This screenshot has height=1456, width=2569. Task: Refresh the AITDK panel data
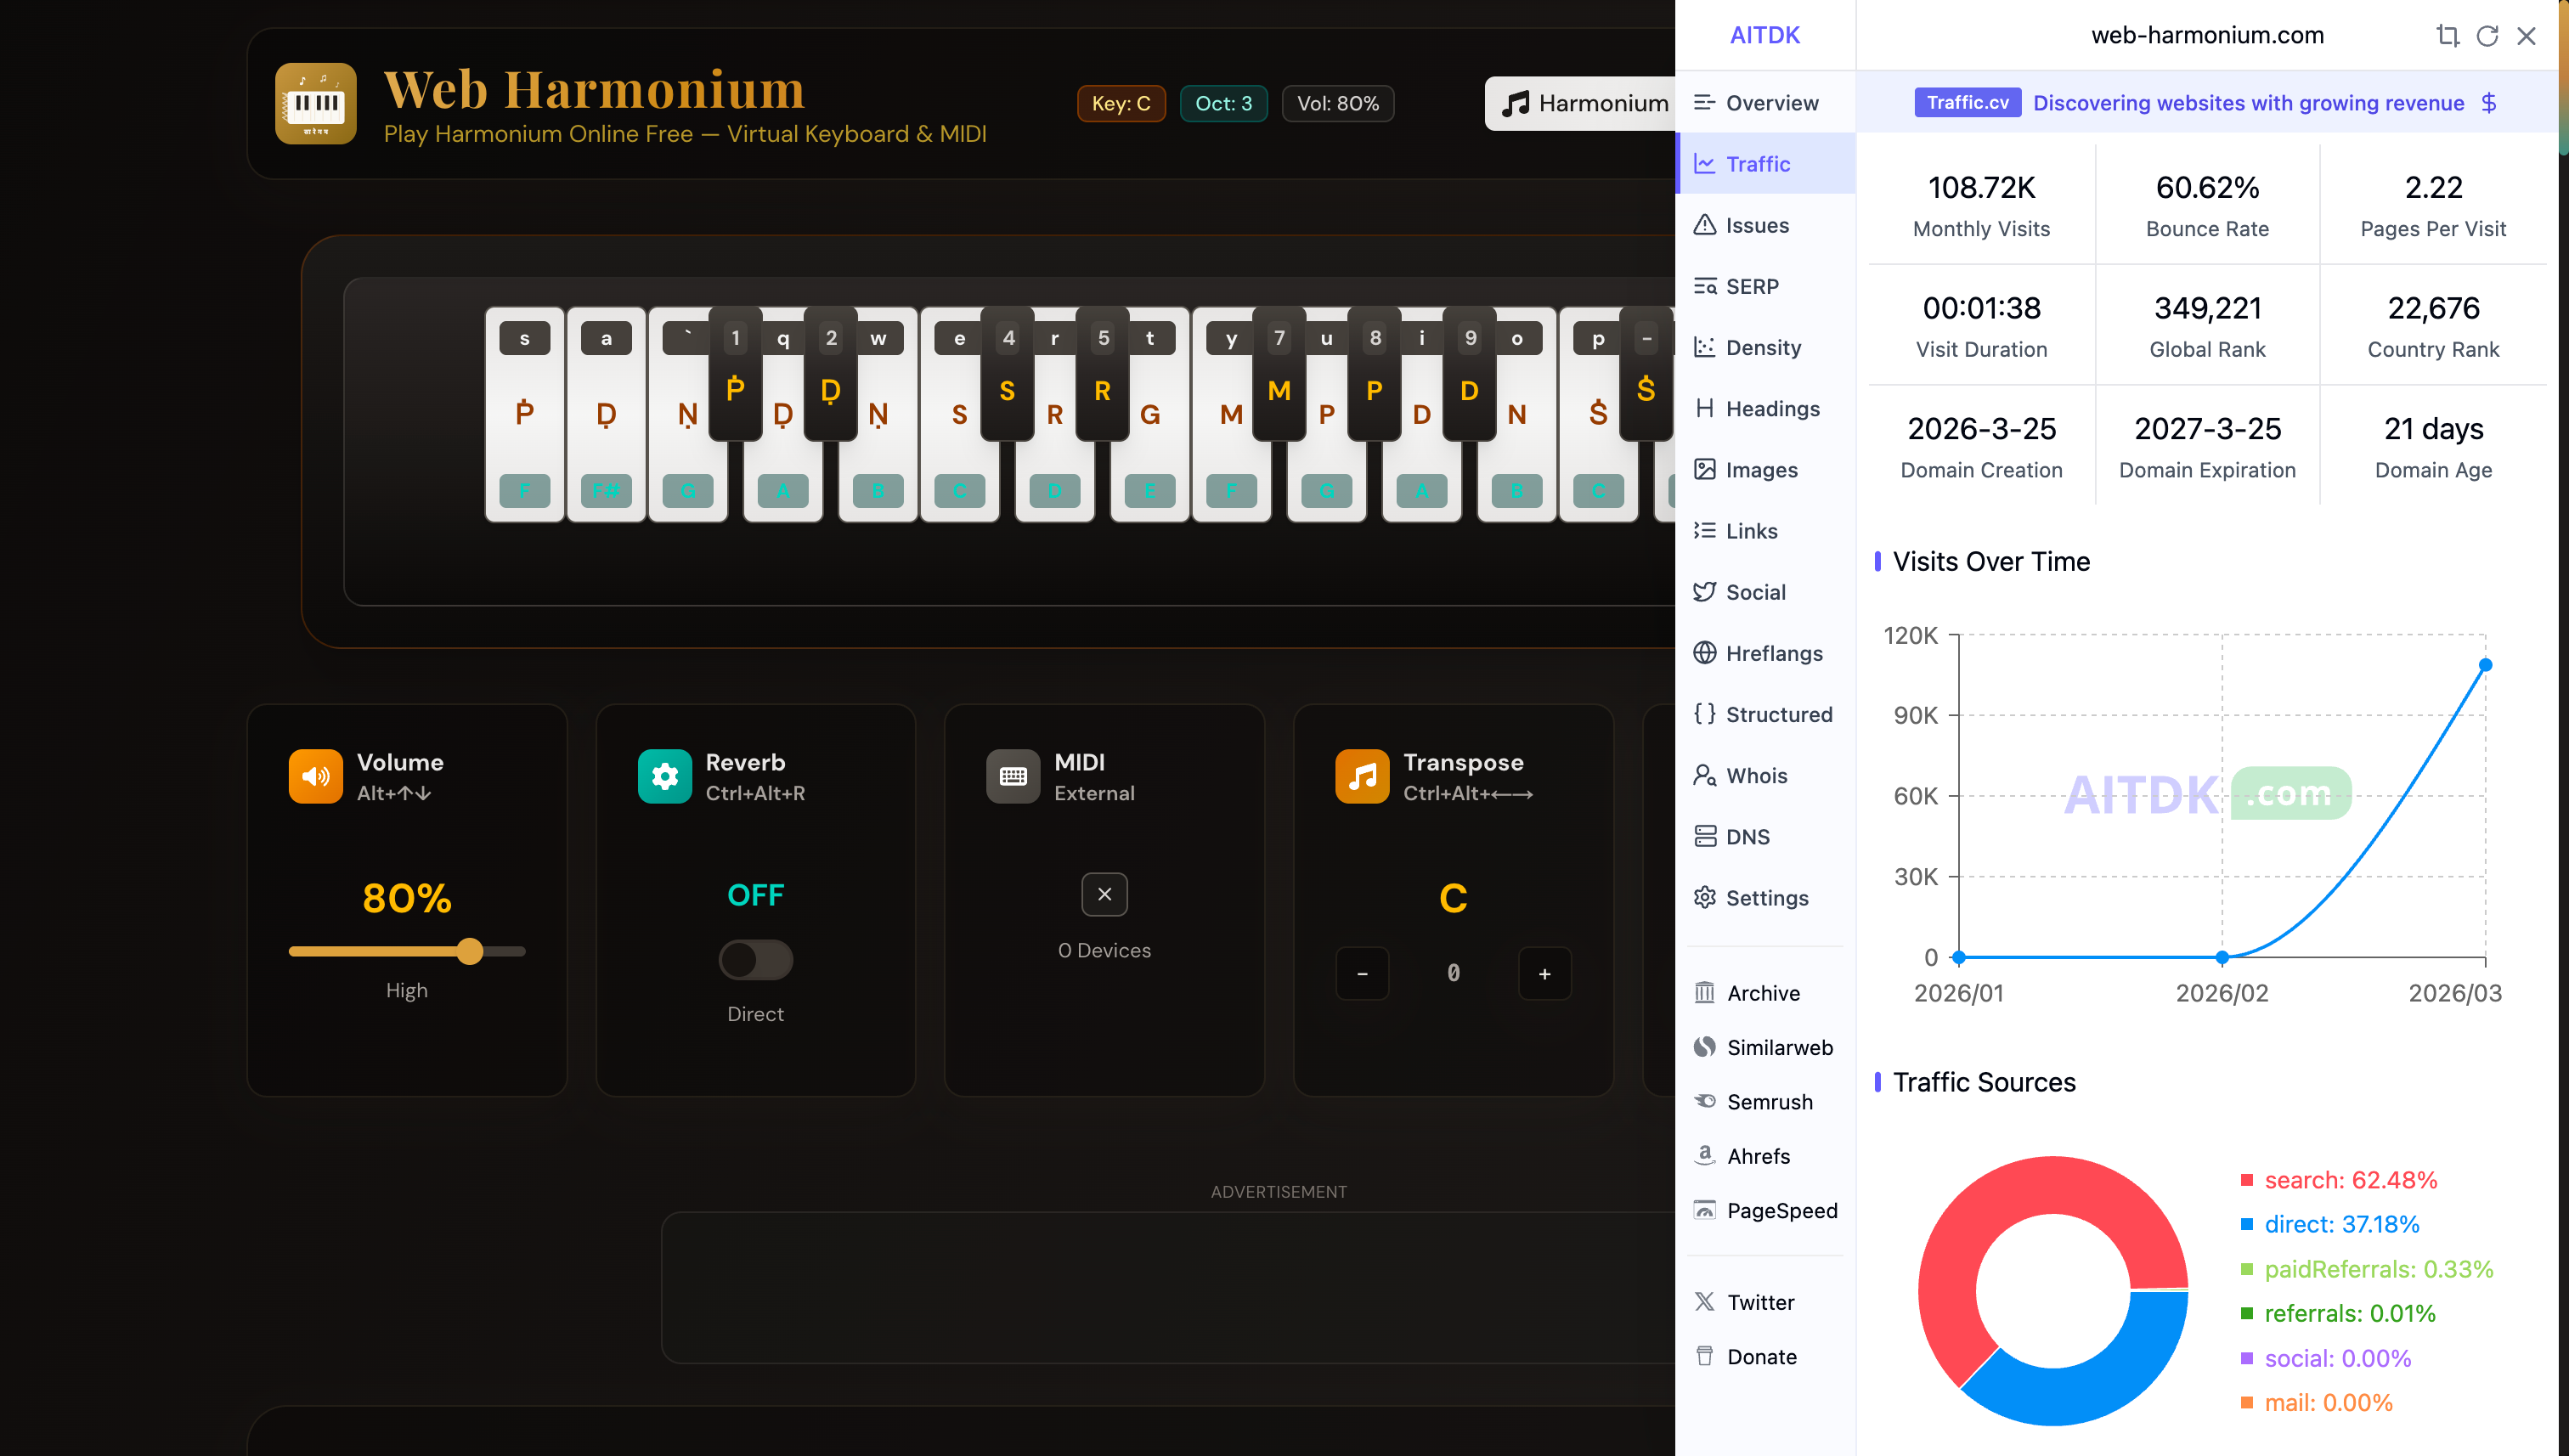coord(2487,36)
